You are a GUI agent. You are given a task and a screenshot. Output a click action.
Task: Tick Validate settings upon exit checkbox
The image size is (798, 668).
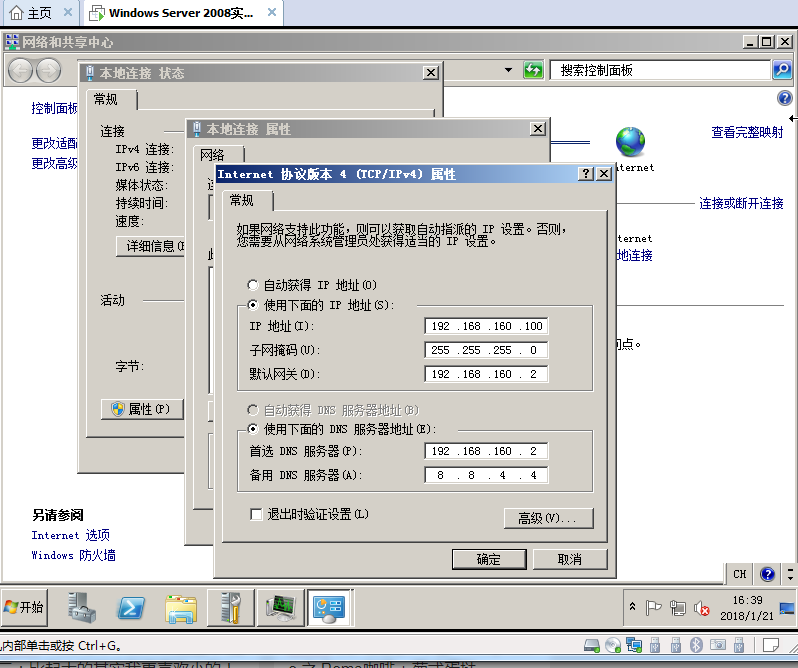(256, 514)
